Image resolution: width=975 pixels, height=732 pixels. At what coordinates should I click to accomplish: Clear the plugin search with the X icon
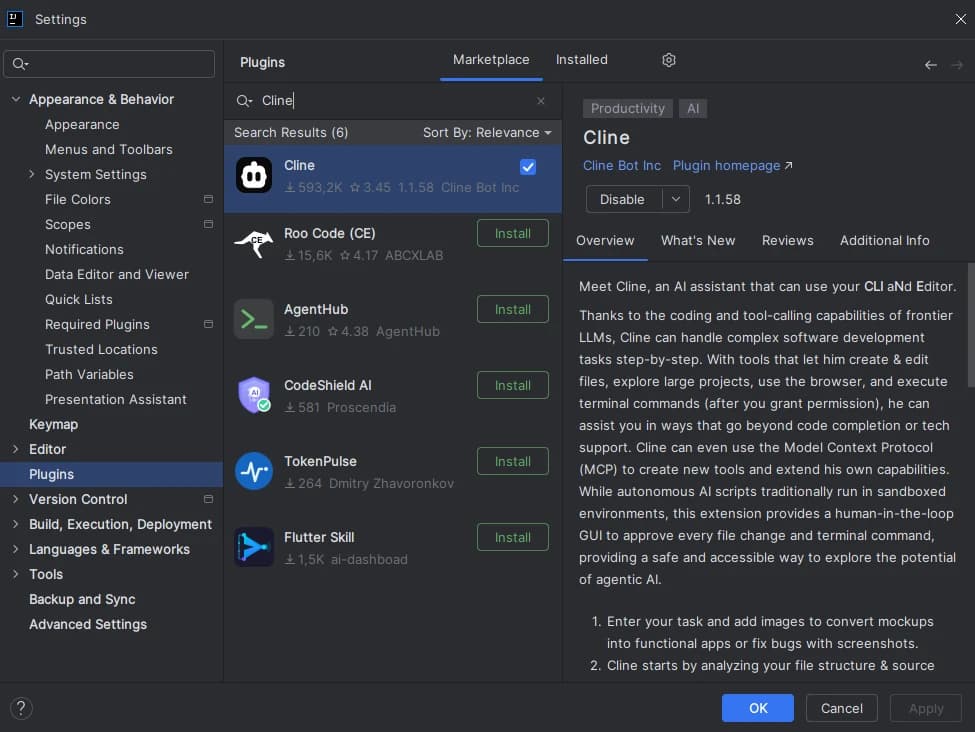pyautogui.click(x=540, y=101)
